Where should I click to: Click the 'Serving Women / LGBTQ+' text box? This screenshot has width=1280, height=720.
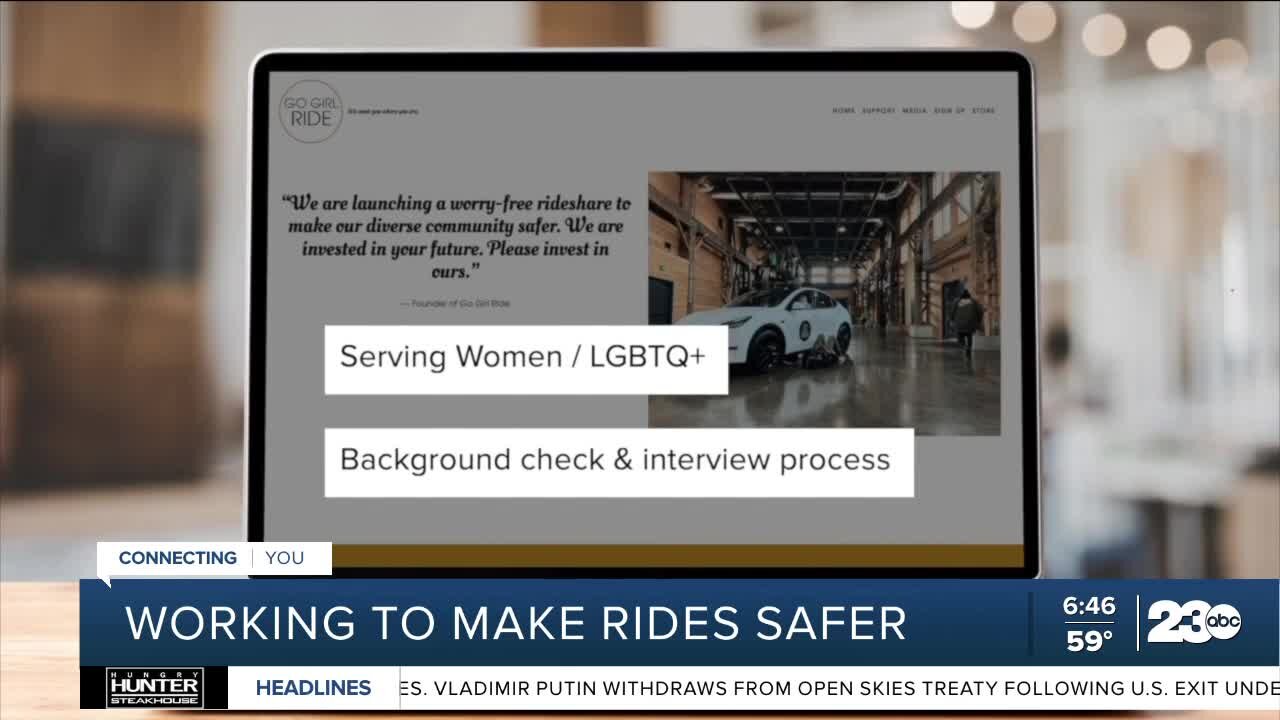(526, 358)
